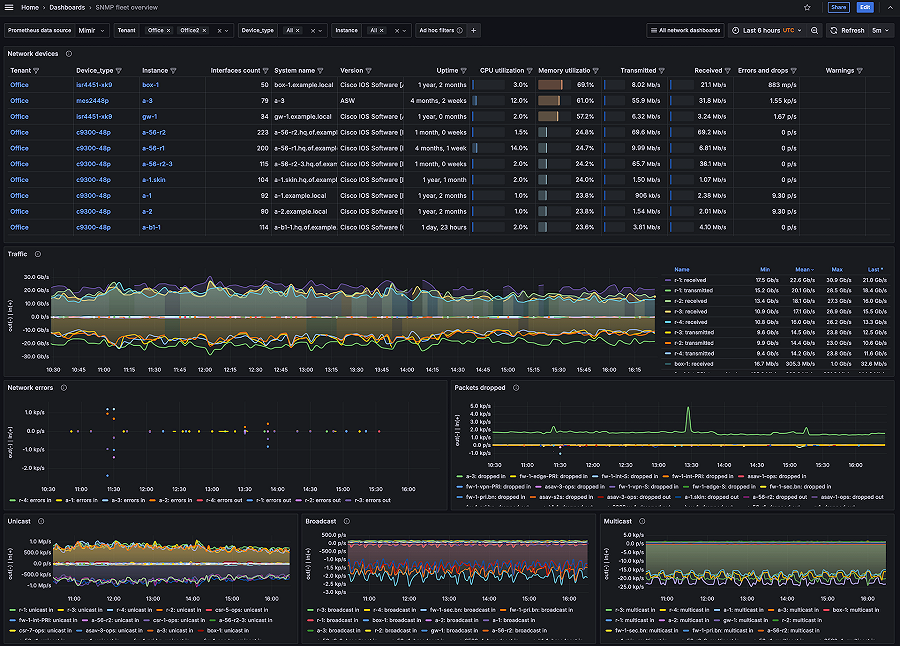
Task: Click the Edit button
Action: coord(865,7)
